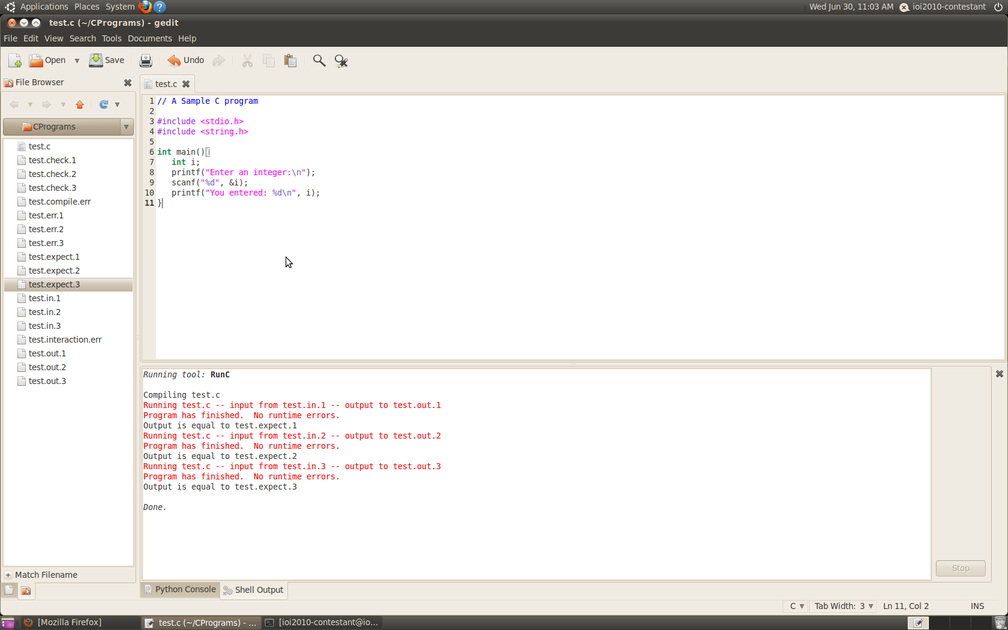Open the Help menu

tap(187, 39)
